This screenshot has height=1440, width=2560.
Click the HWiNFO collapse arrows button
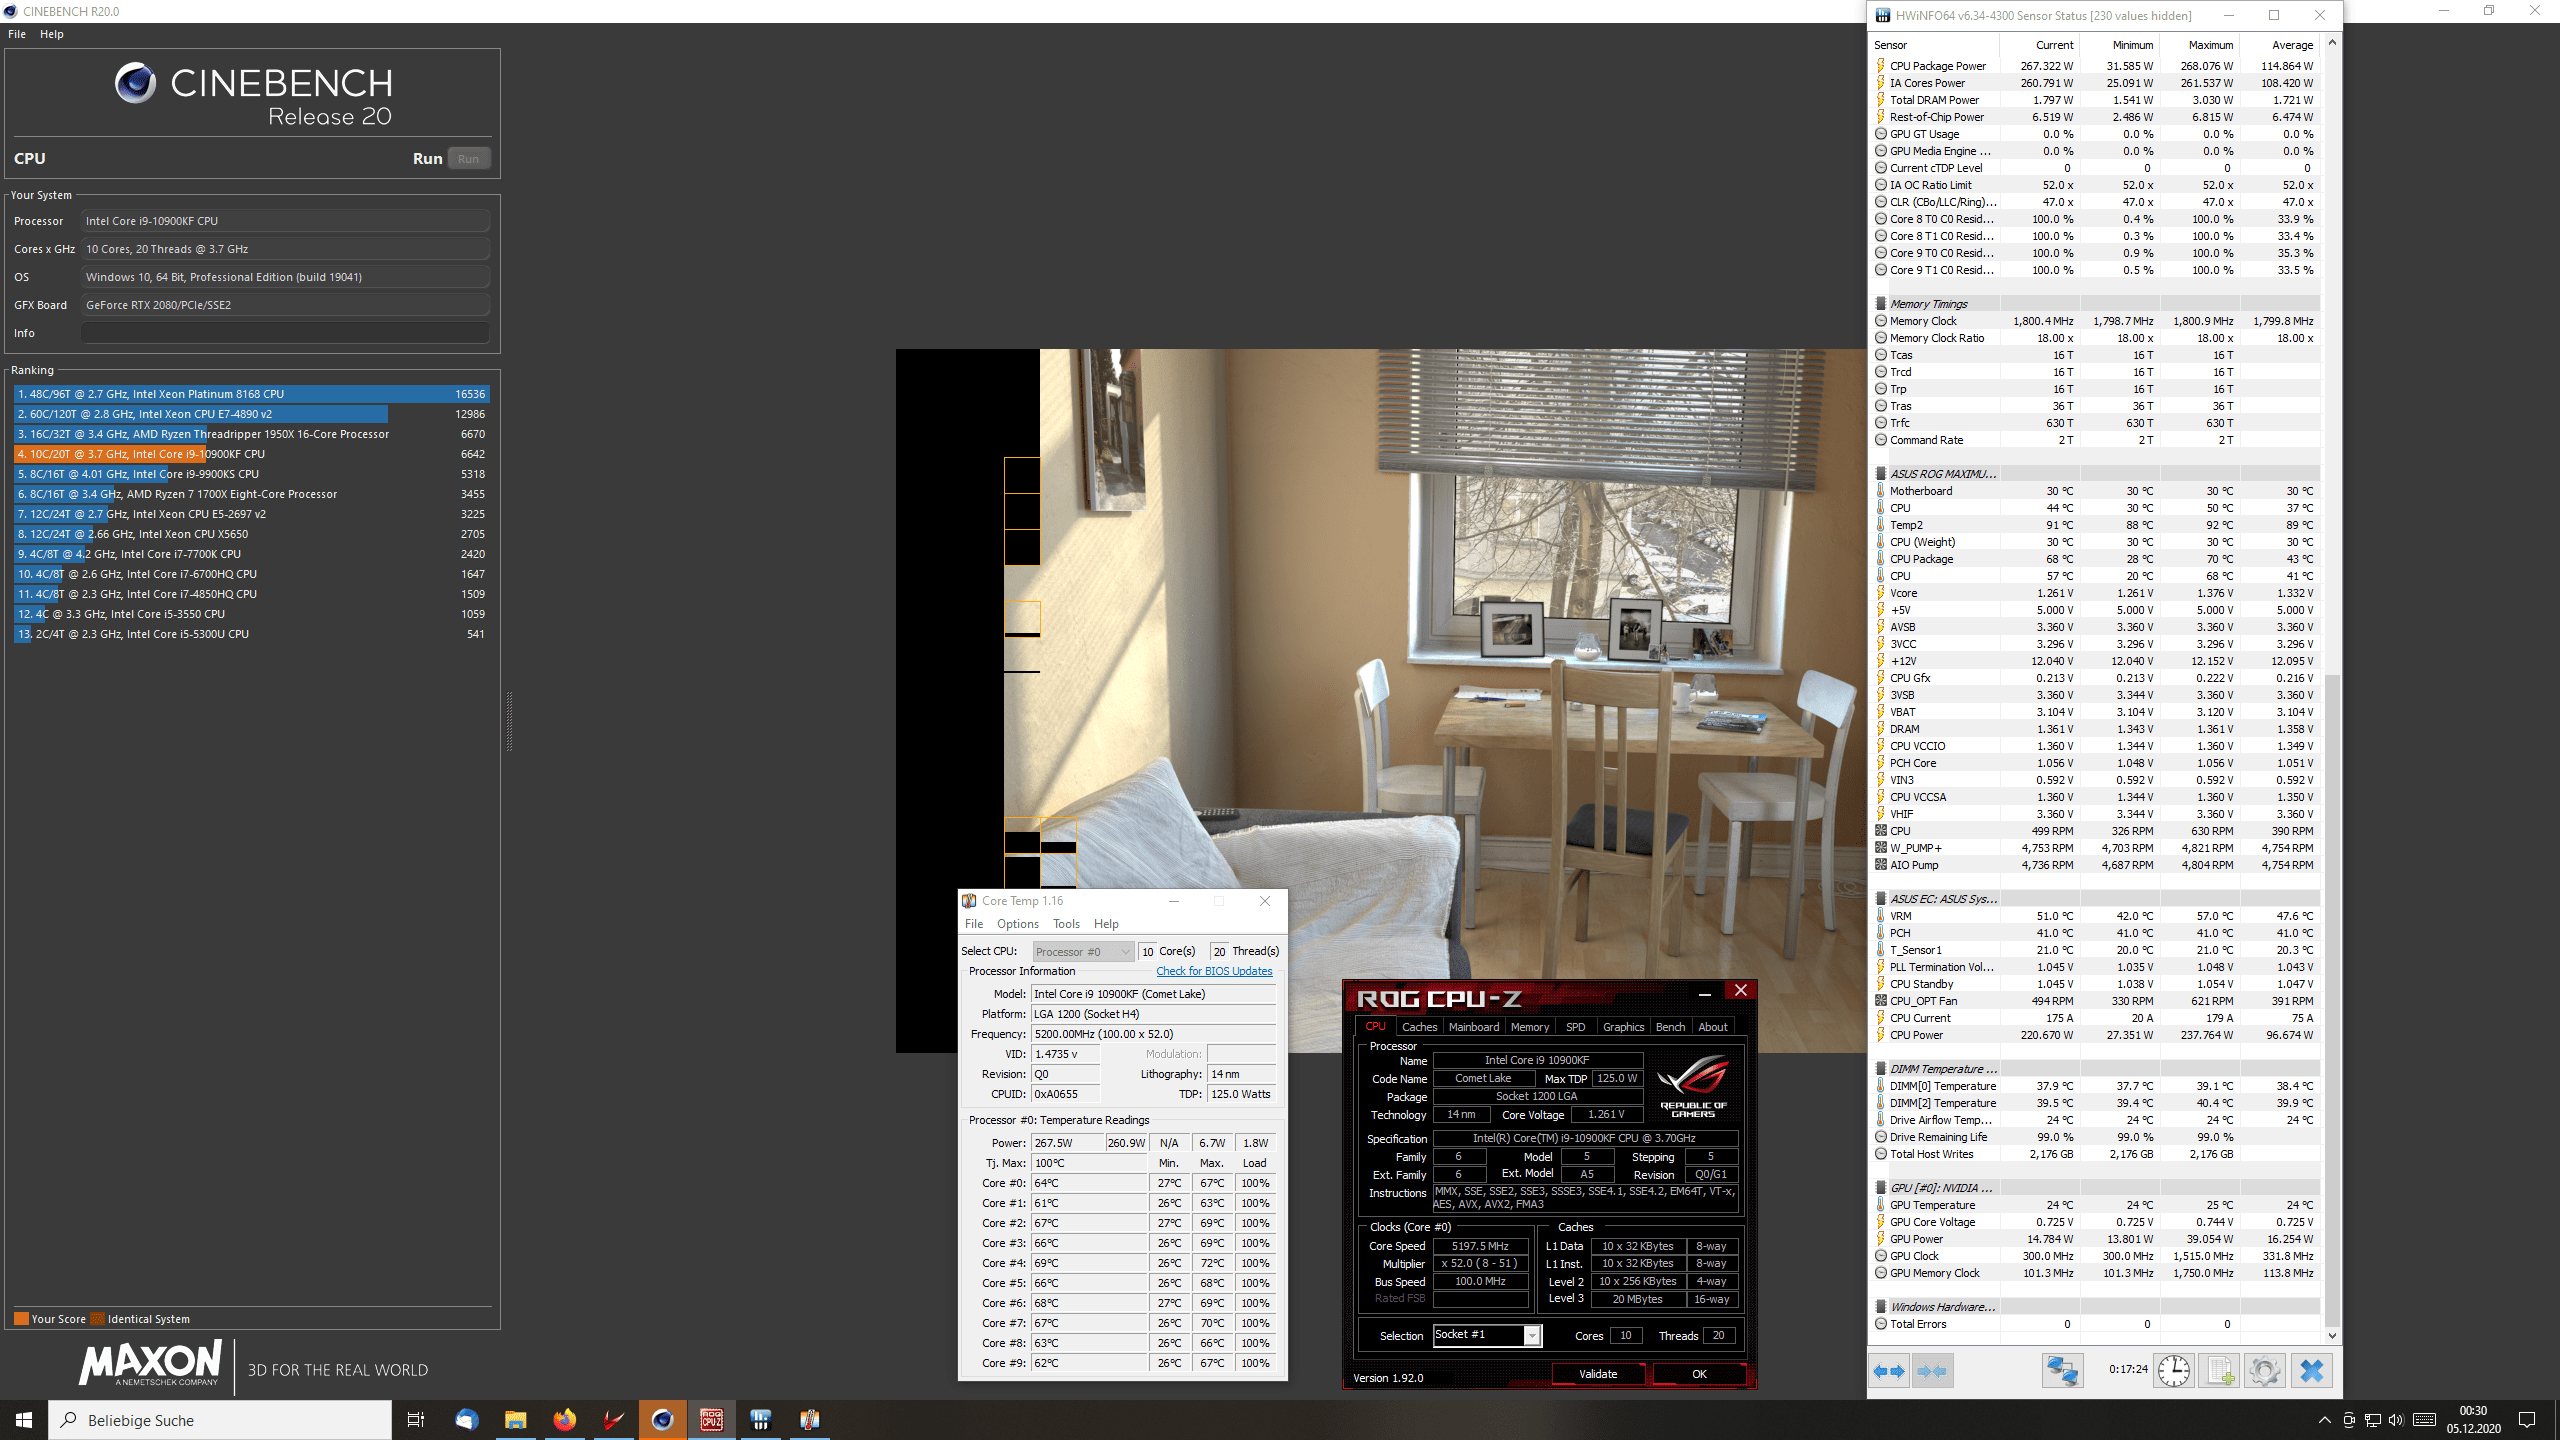[x=1932, y=1371]
